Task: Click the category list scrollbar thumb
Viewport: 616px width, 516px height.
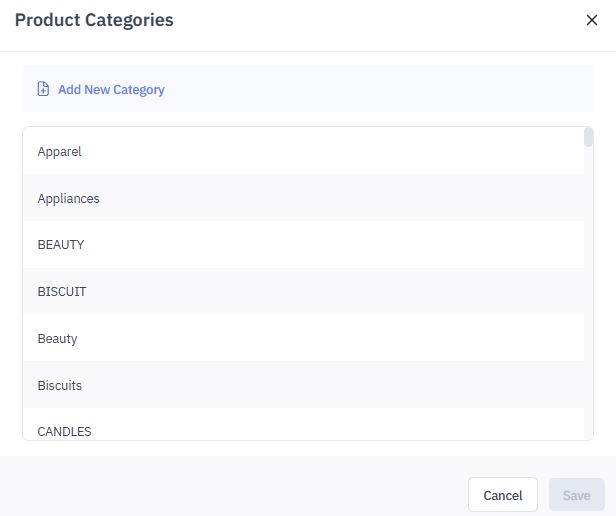Action: tap(589, 138)
